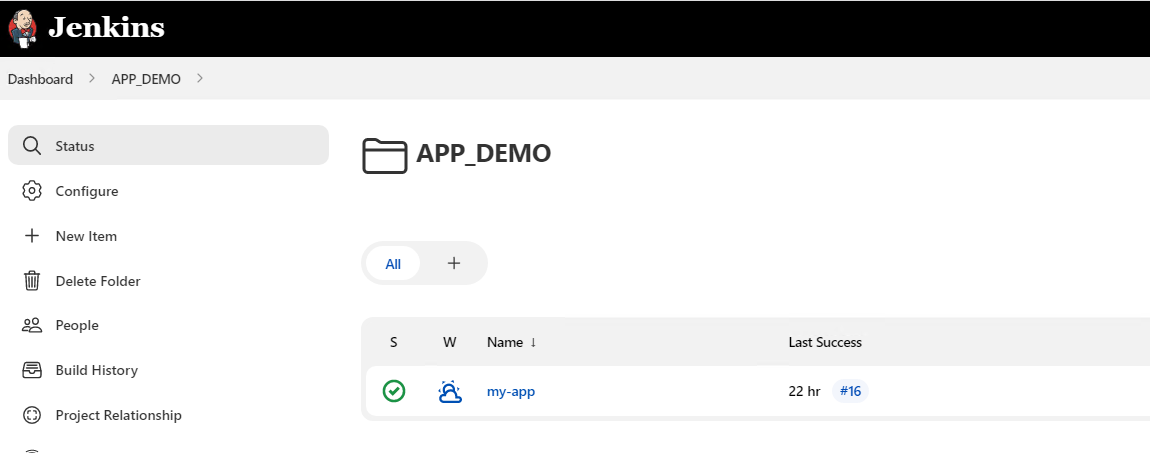Click the Delete Folder trash icon
This screenshot has height=453, width=1150.
tap(32, 281)
